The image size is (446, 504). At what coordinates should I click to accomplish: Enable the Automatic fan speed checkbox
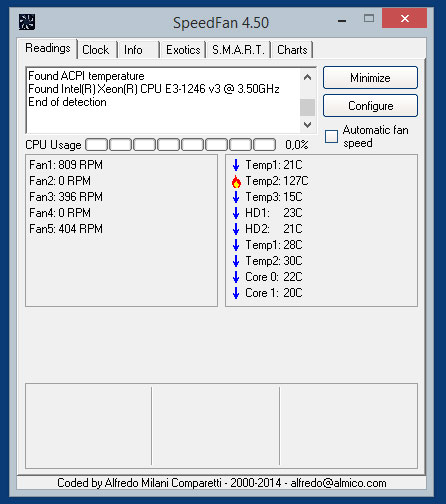(331, 136)
